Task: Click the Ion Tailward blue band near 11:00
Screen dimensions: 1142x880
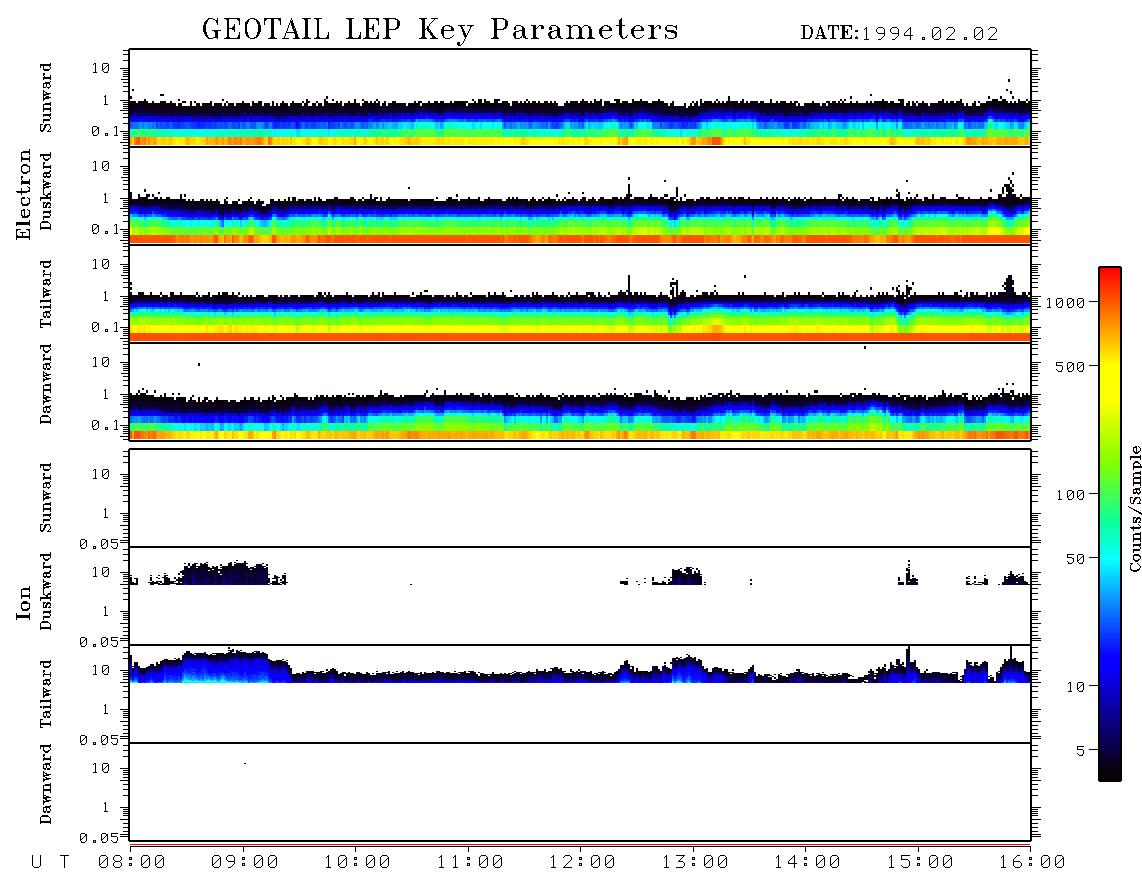Action: click(x=470, y=677)
